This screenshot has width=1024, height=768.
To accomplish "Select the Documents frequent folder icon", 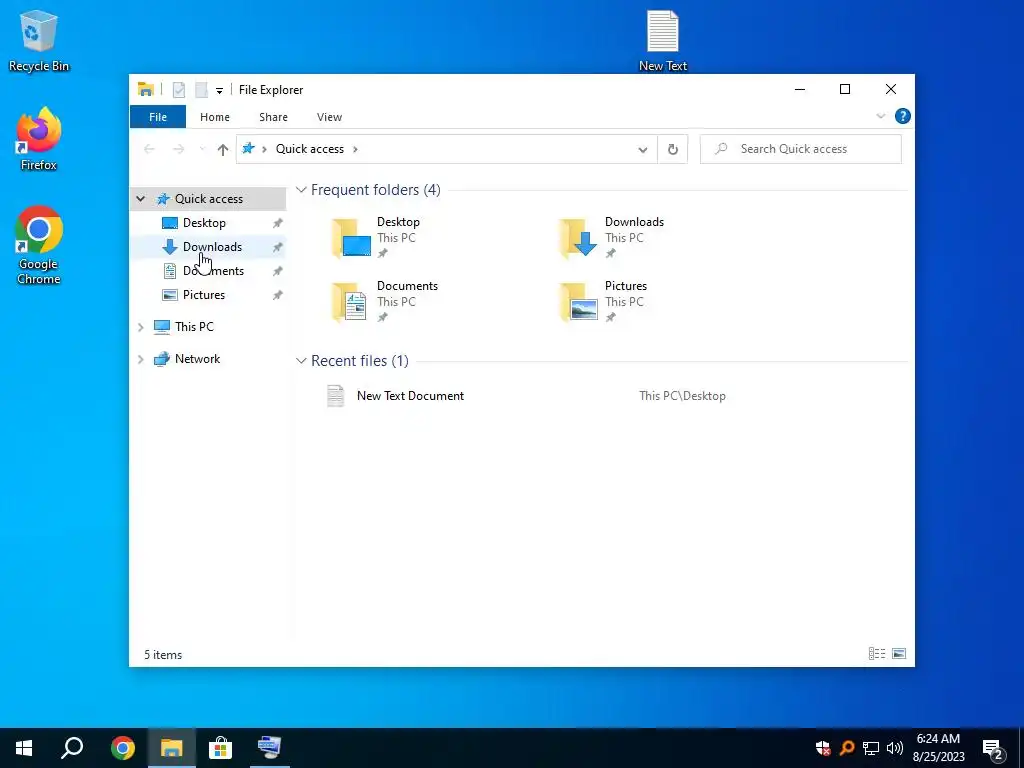I will tap(350, 302).
